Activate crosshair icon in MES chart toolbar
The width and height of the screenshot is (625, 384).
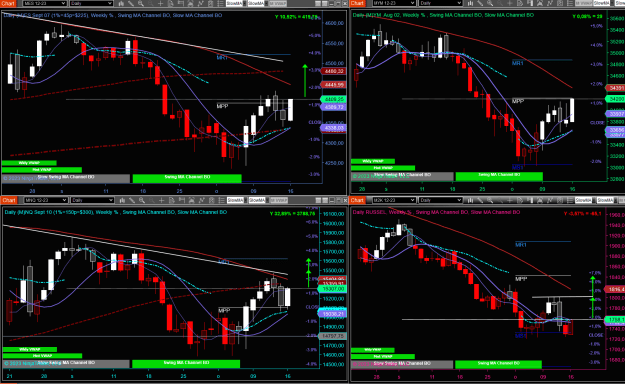coord(160,3)
